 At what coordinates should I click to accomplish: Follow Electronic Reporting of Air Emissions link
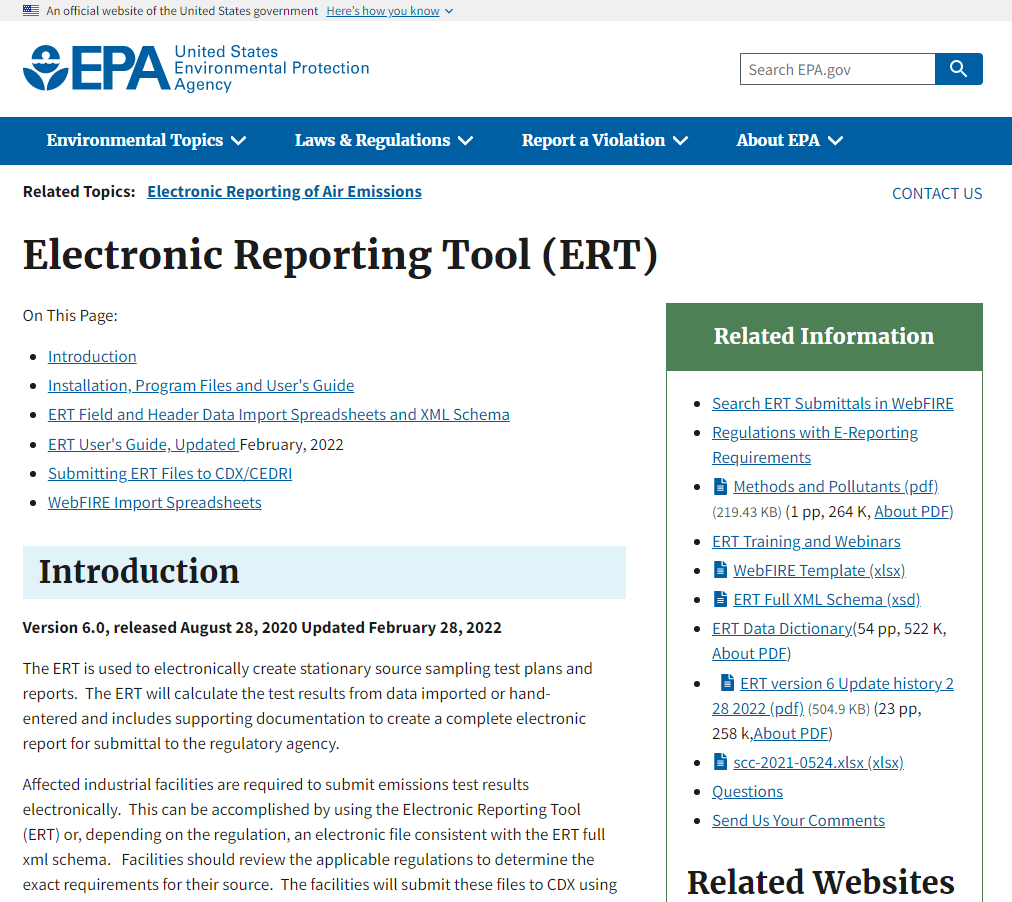tap(284, 192)
